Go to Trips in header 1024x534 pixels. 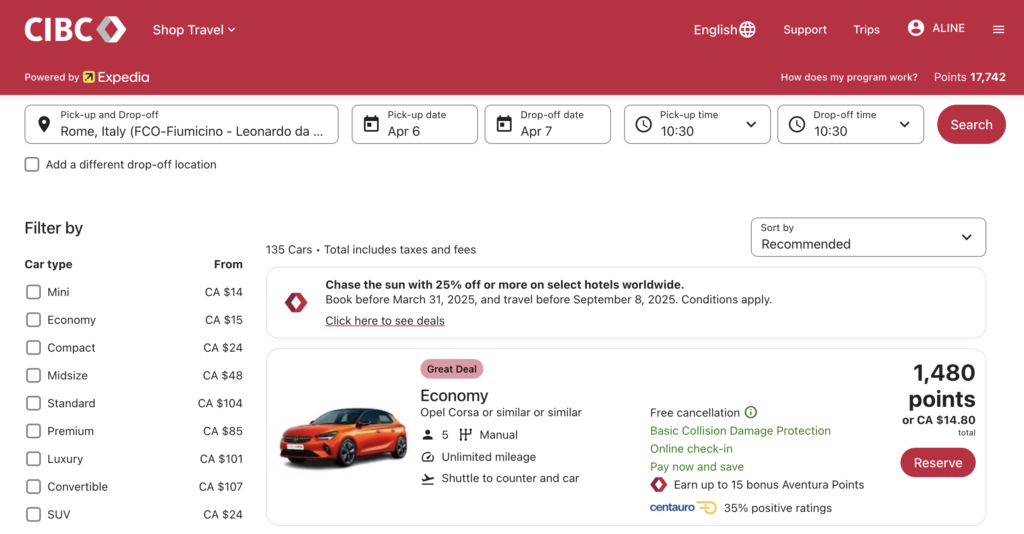coord(866,29)
